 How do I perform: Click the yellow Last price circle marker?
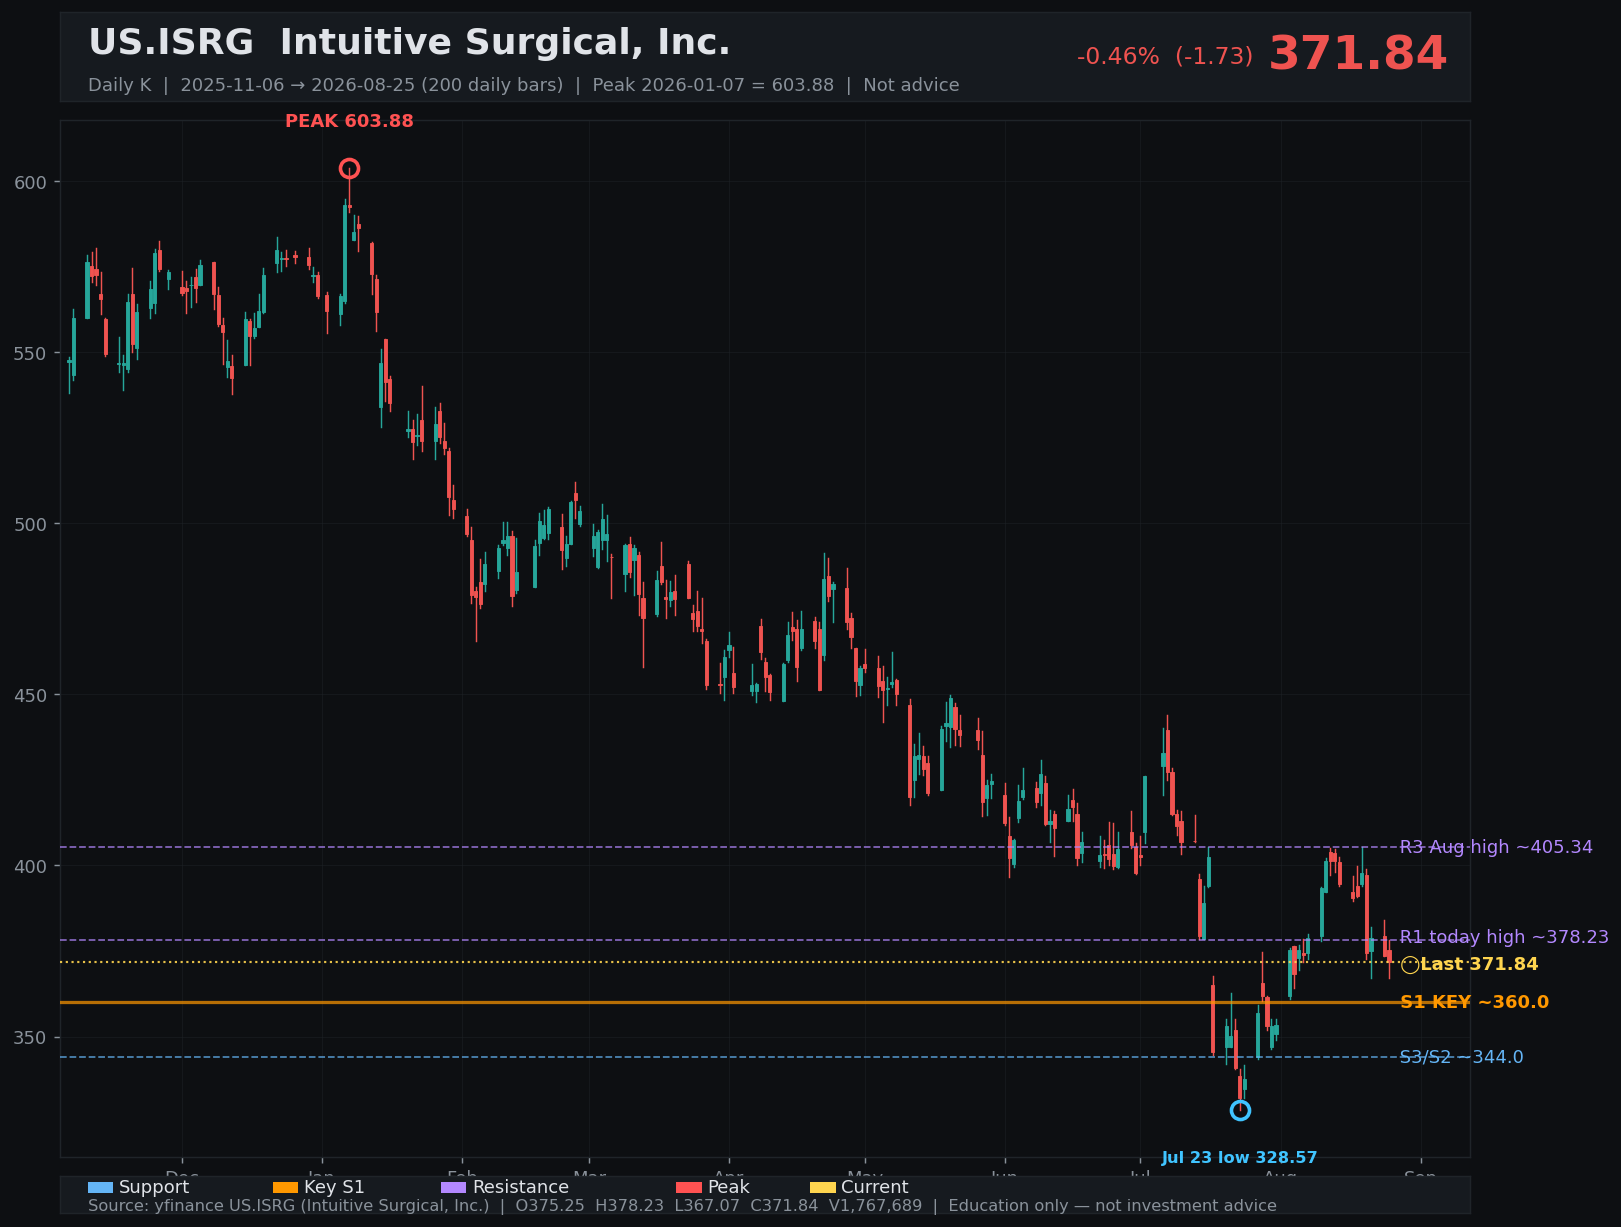[1410, 965]
